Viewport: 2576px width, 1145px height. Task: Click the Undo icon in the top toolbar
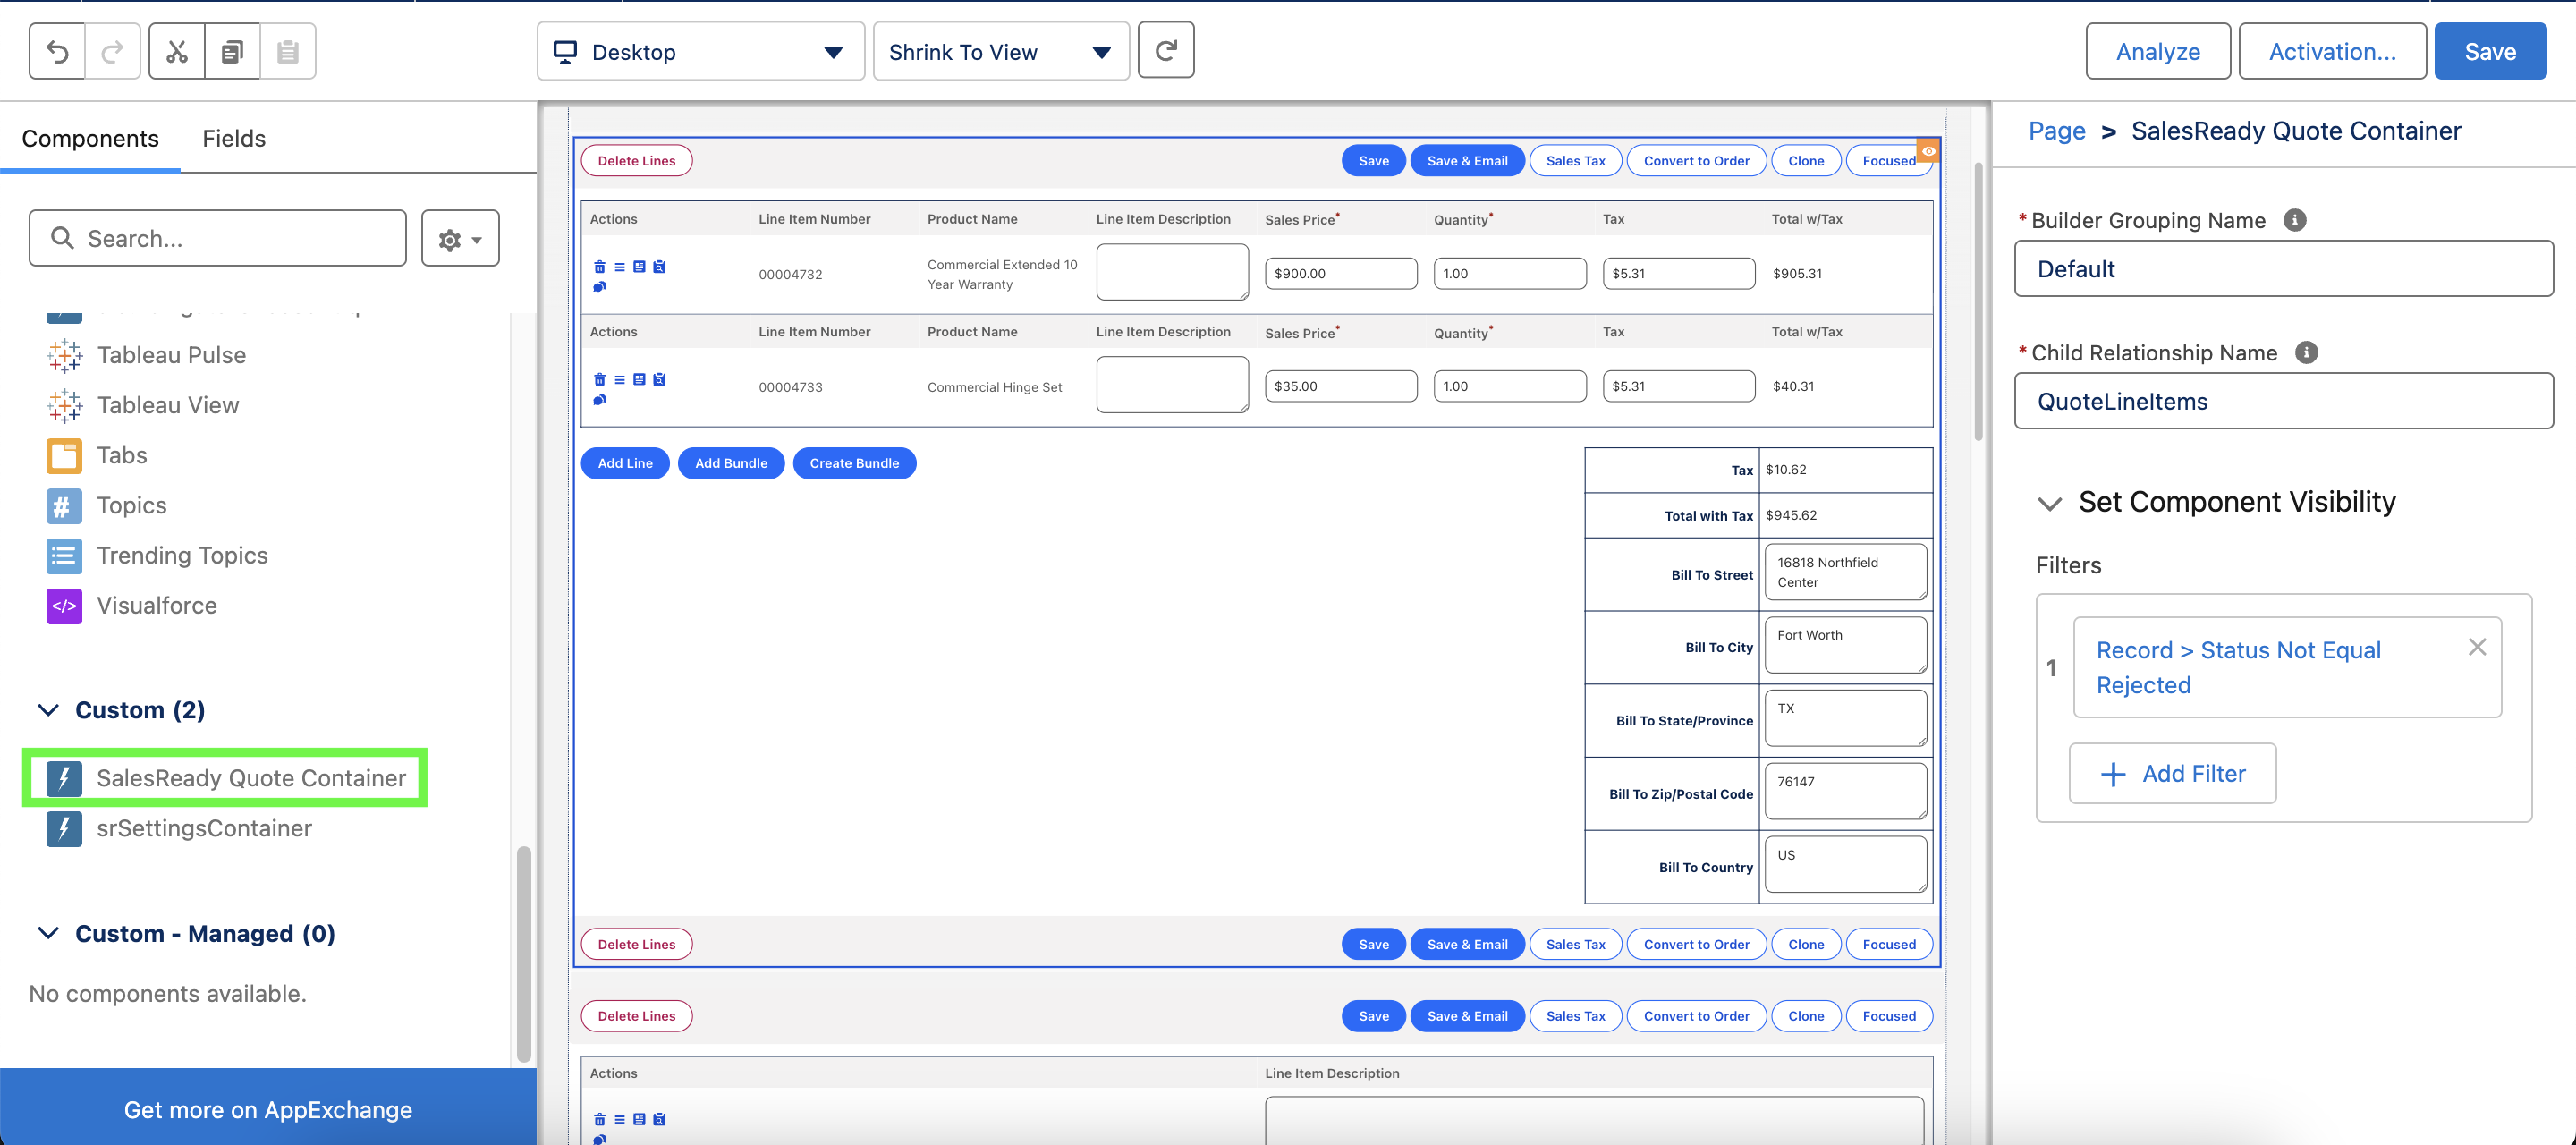[57, 51]
